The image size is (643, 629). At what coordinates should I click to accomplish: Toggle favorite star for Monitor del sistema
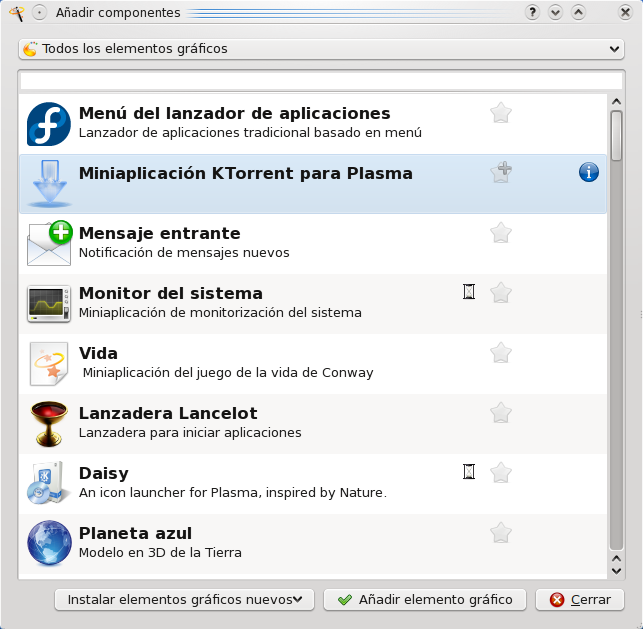[x=501, y=293]
